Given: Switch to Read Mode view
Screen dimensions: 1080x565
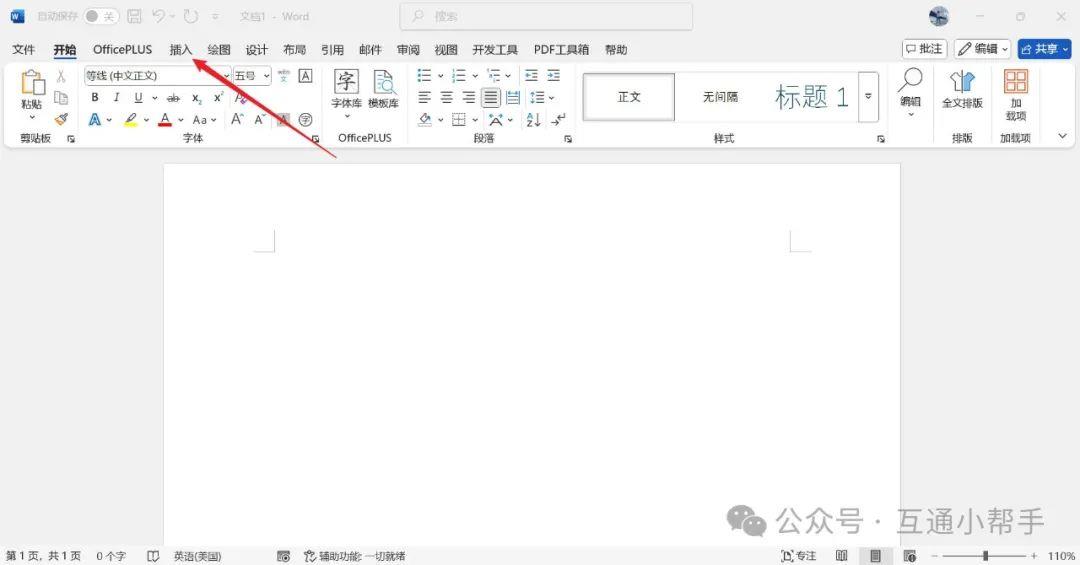Looking at the screenshot, I should click(841, 555).
